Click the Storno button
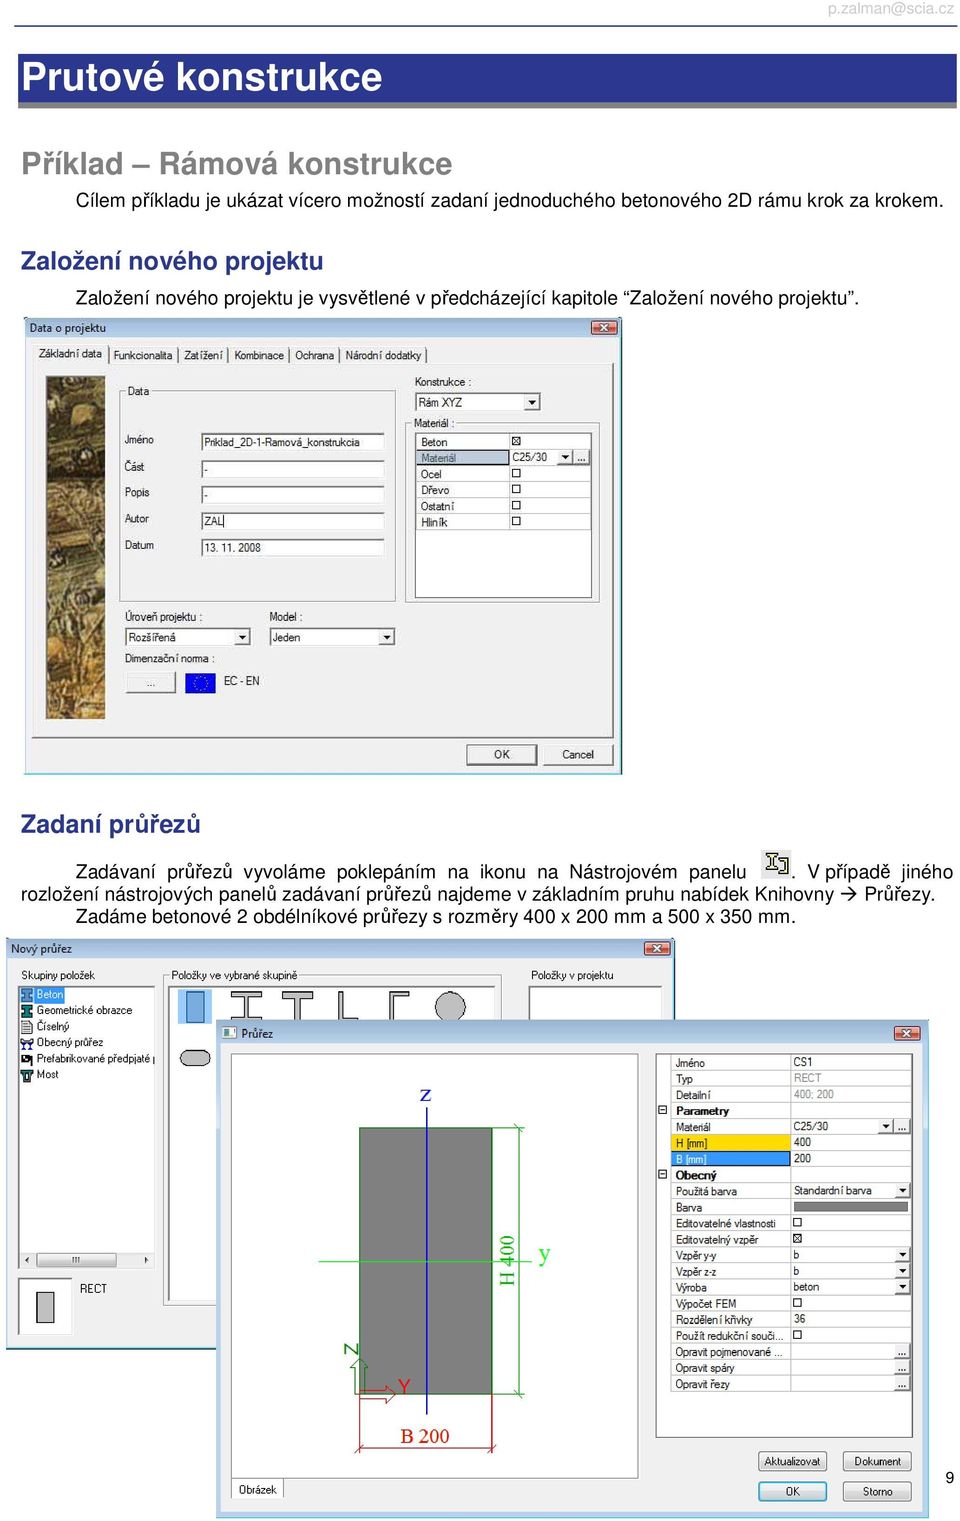This screenshot has height=1521, width=960. [x=877, y=1491]
